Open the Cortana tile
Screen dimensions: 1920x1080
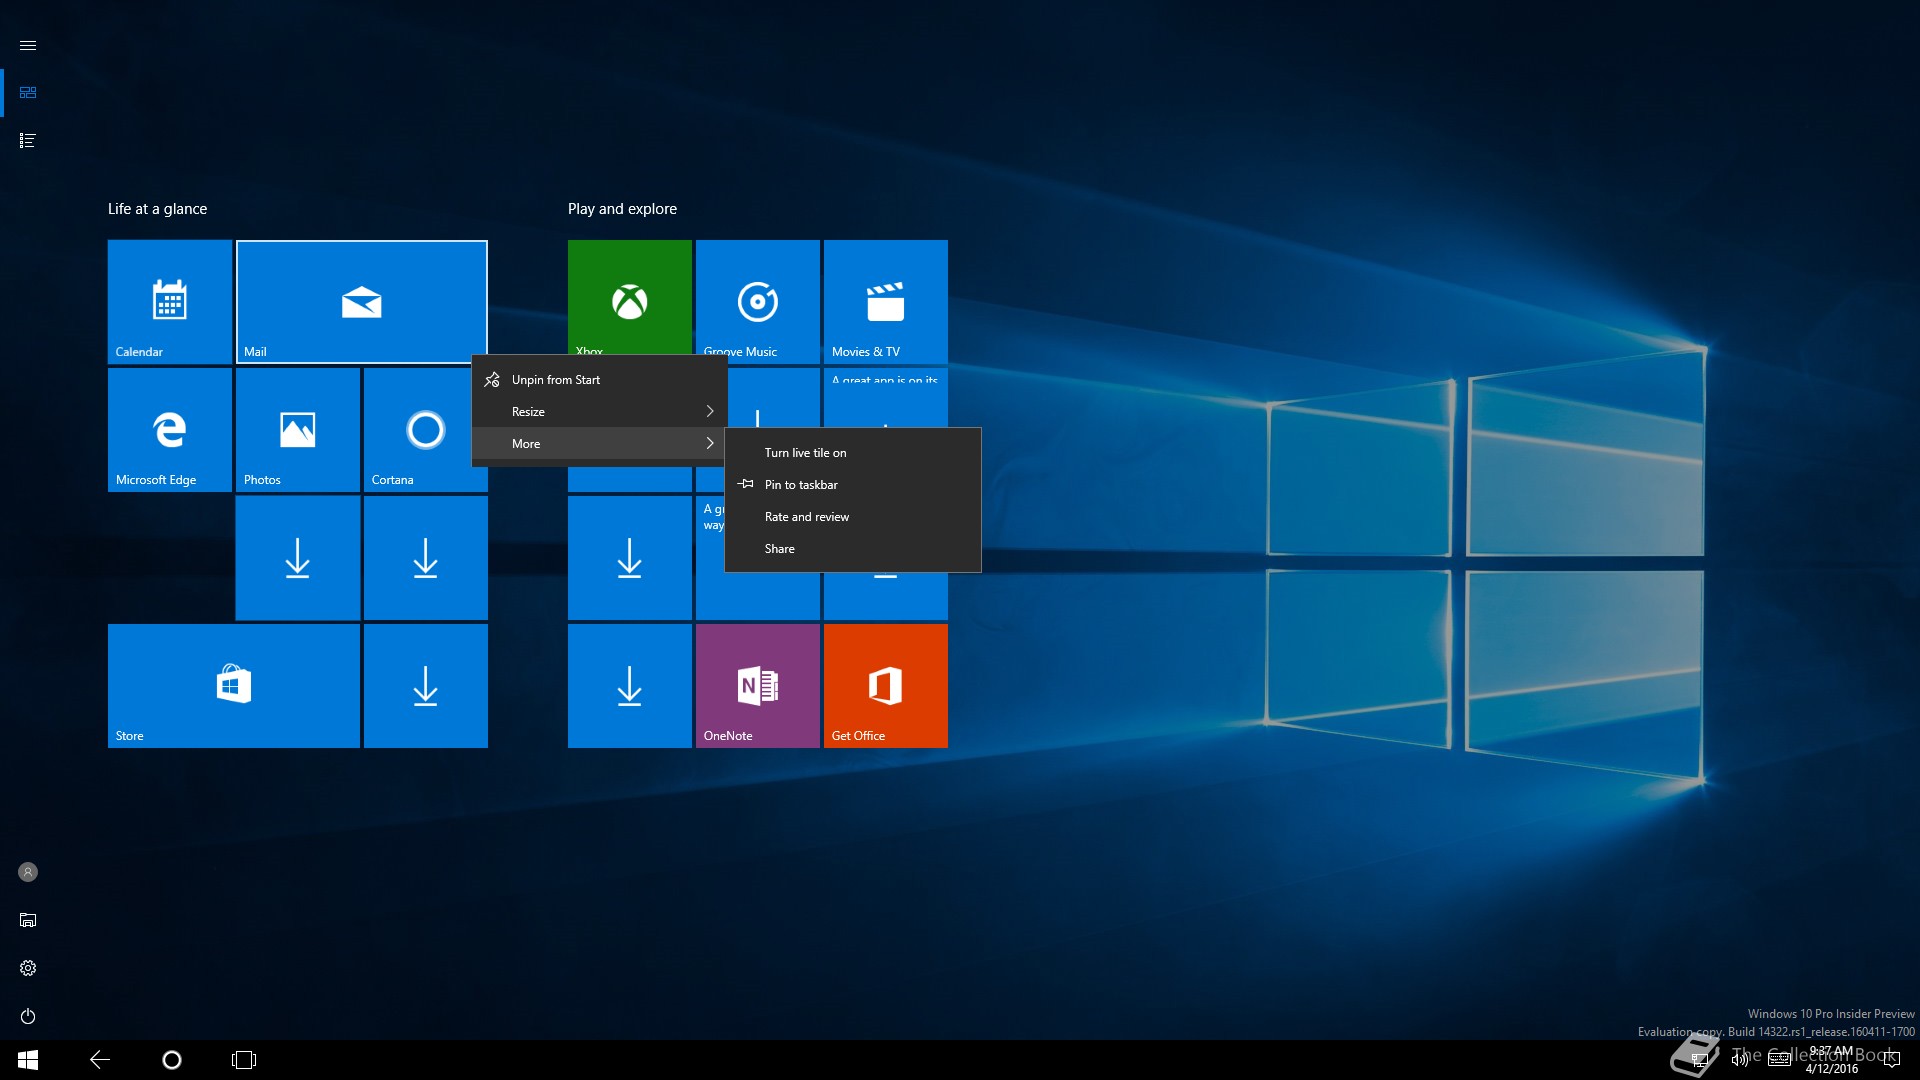click(420, 430)
